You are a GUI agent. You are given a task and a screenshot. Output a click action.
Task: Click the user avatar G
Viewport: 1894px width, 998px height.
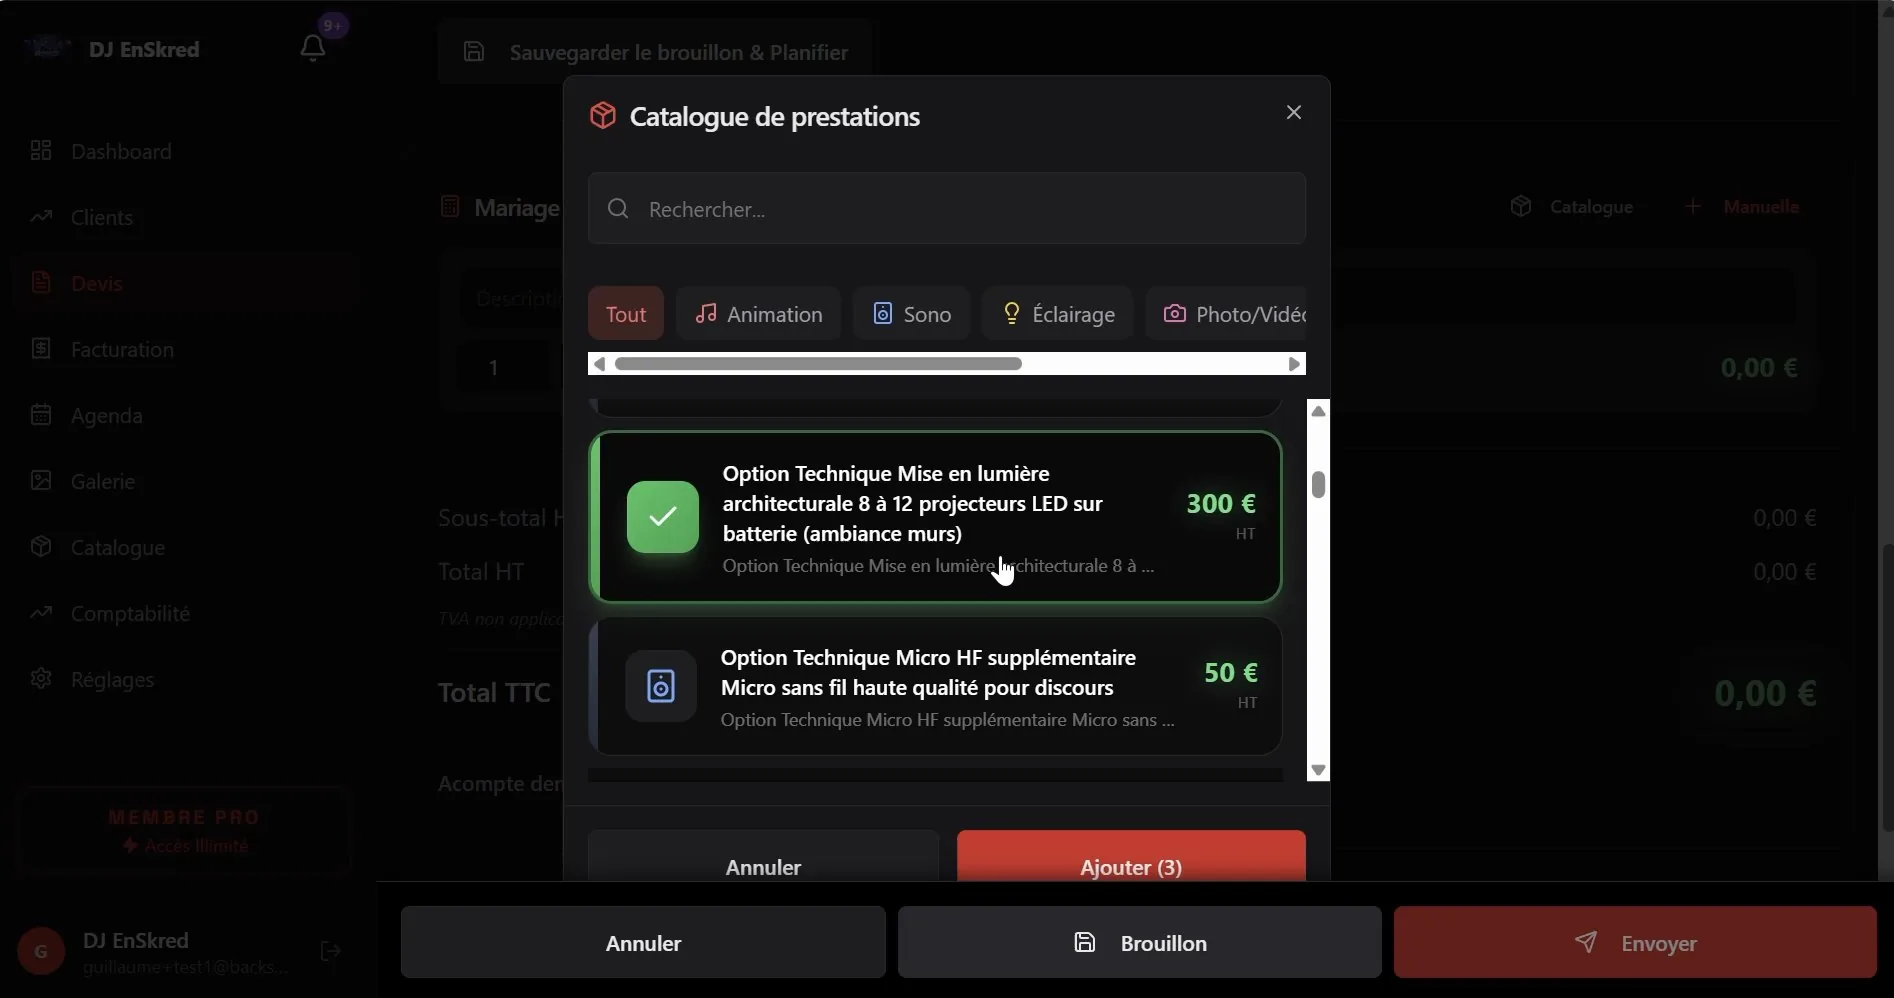tap(41, 952)
